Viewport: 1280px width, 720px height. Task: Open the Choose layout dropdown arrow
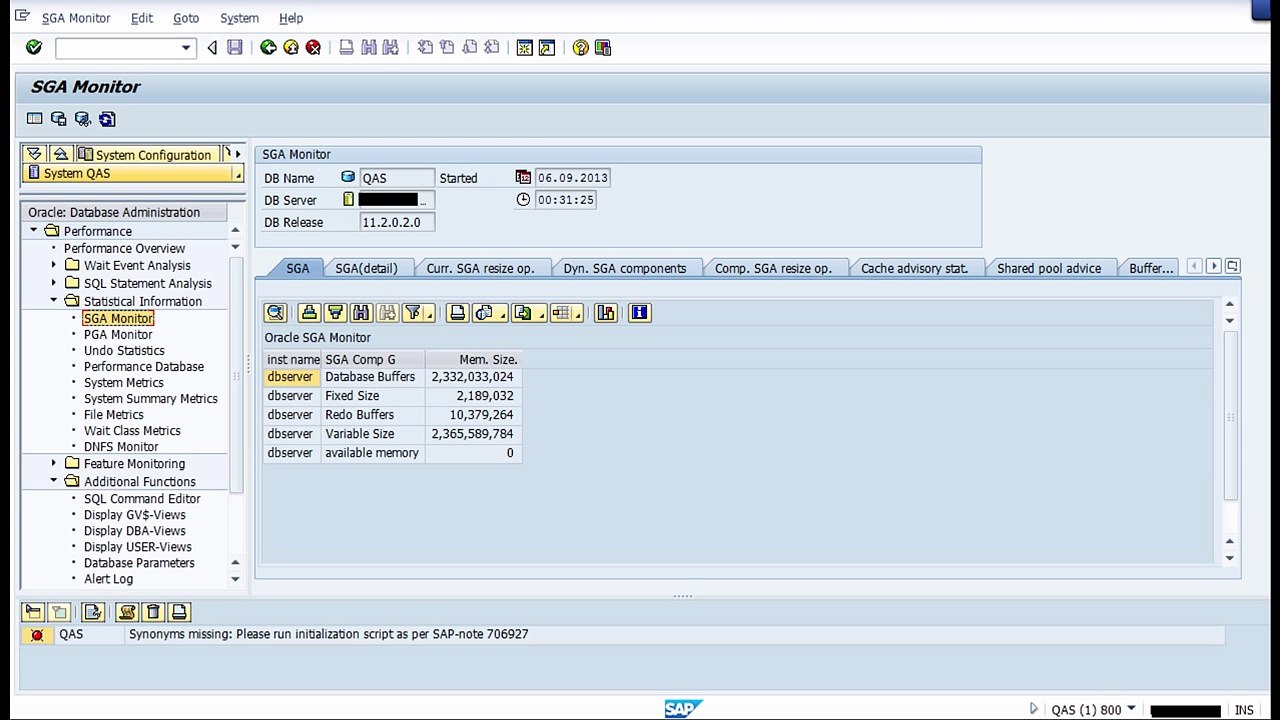pyautogui.click(x=577, y=315)
